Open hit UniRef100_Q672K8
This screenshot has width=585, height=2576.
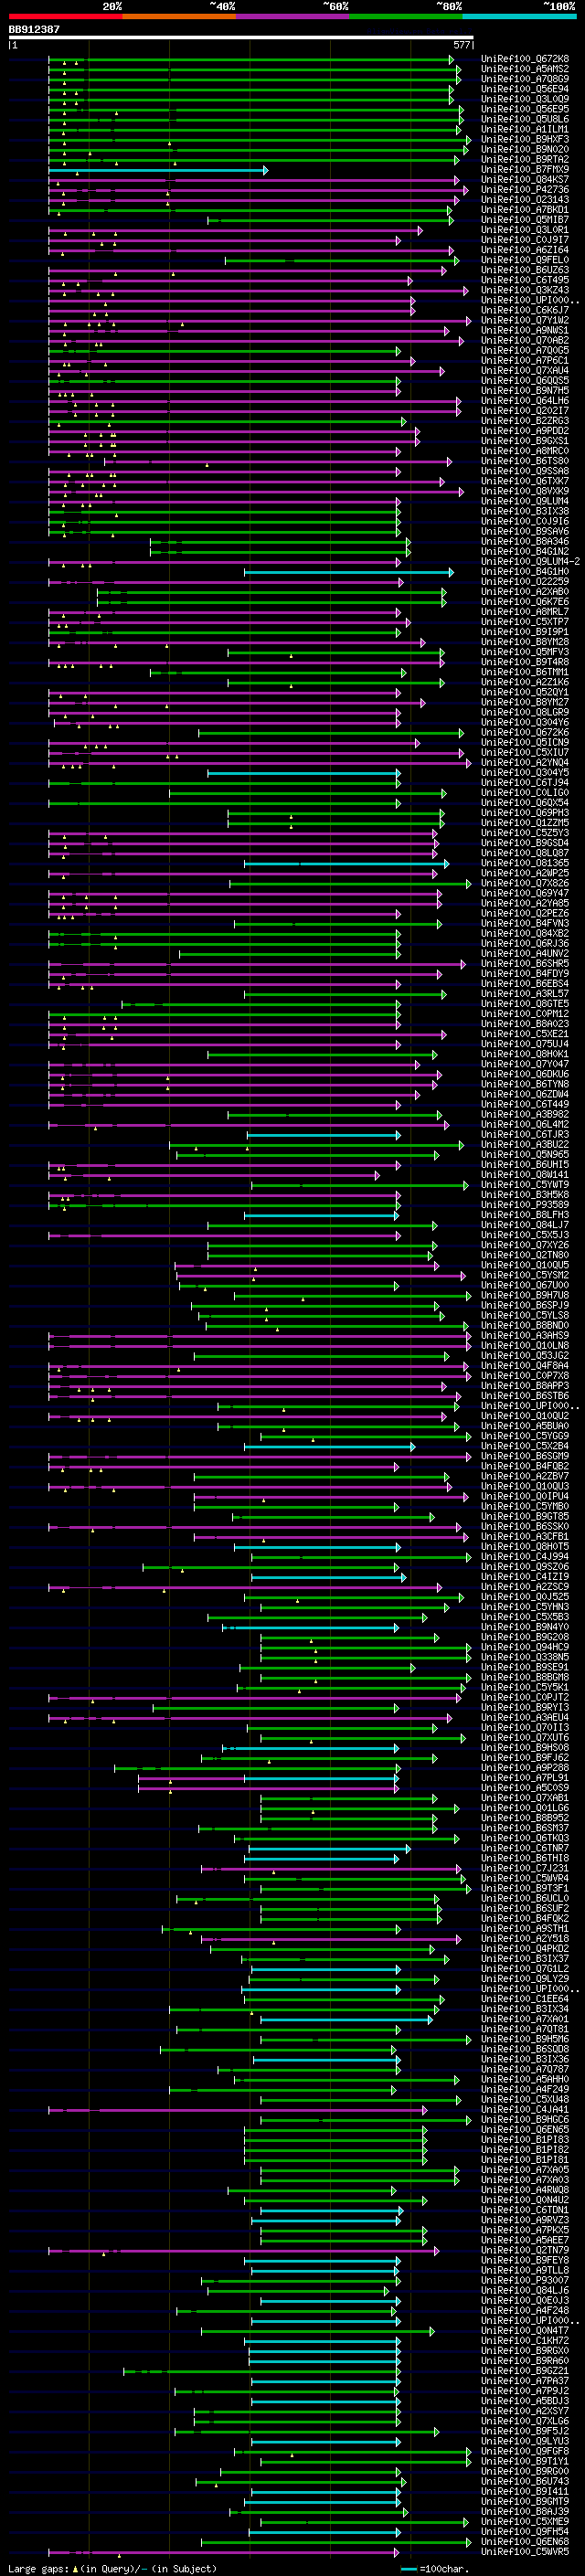click(525, 59)
